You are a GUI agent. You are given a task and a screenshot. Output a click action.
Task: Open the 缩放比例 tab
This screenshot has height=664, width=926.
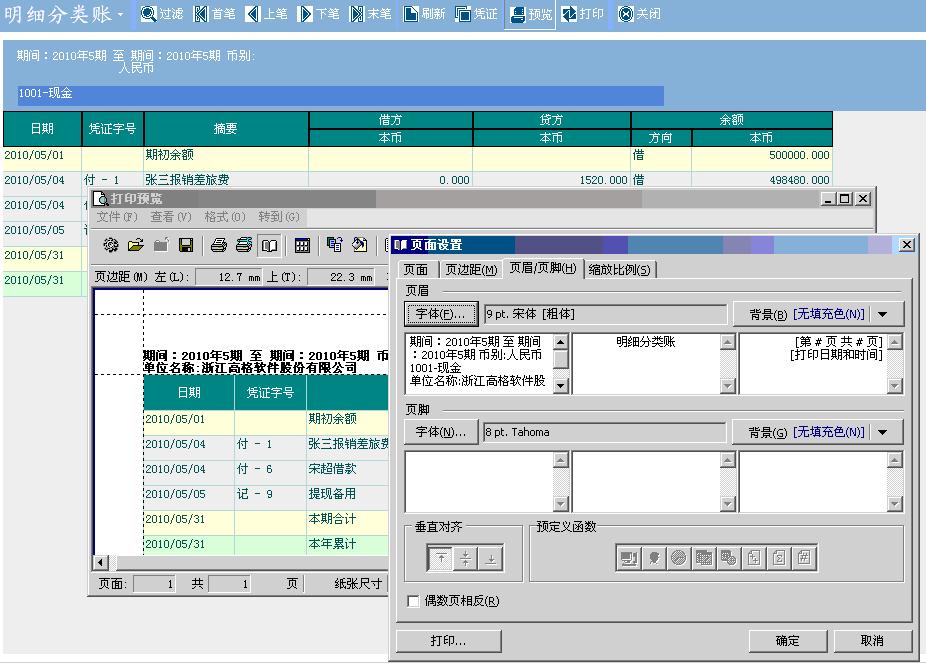[620, 269]
